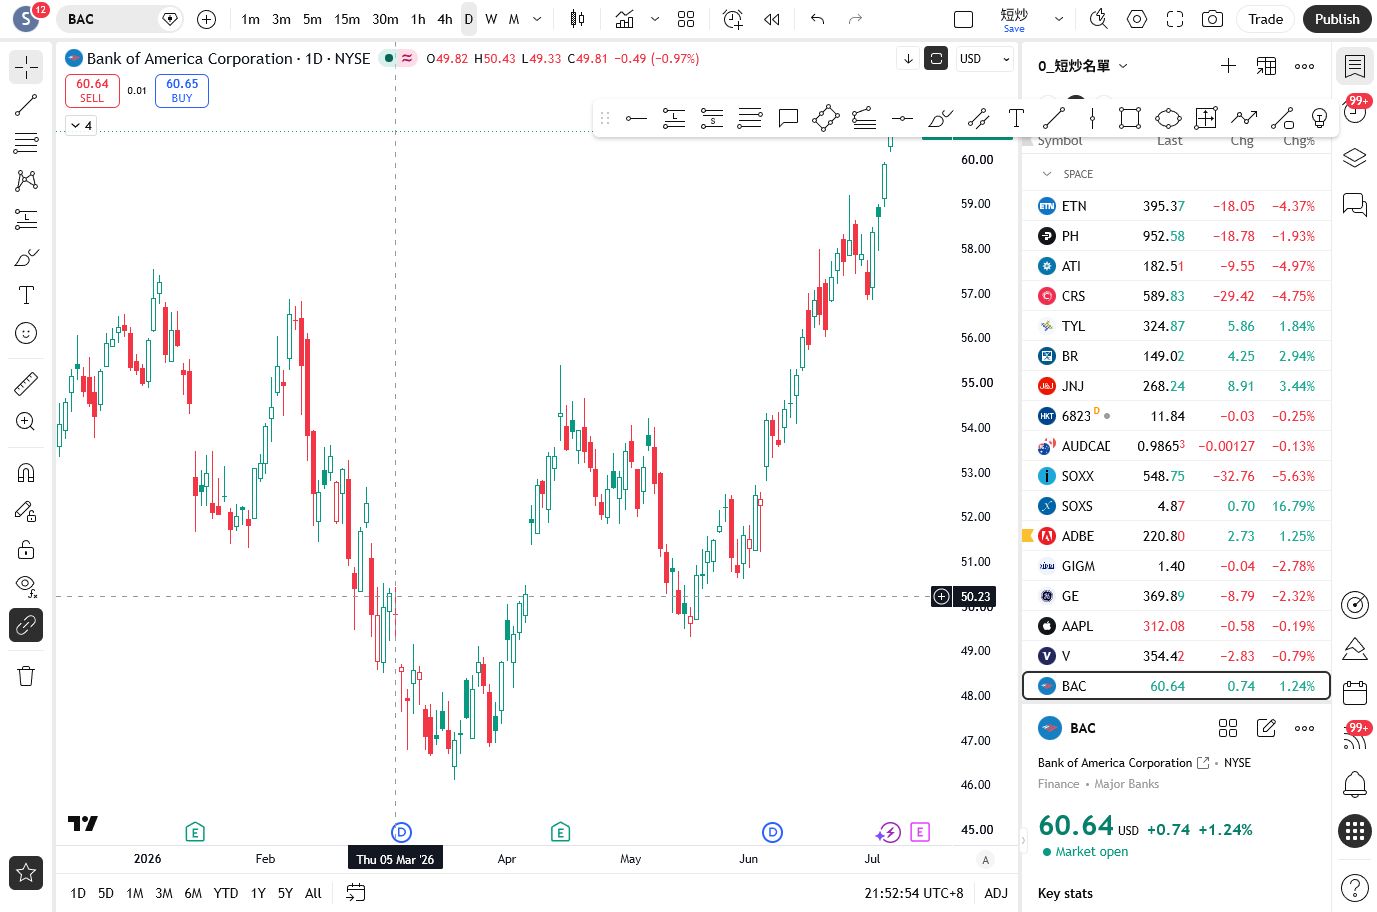
Task: Select the brush drawing tool in left sidebar
Action: [26, 257]
